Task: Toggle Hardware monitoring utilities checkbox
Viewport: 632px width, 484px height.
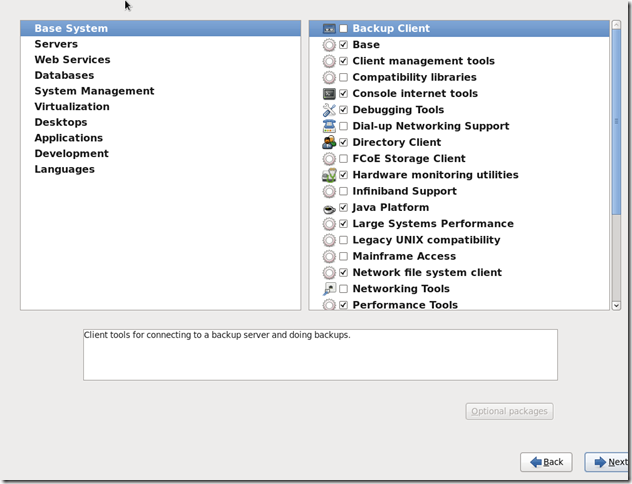Action: [343, 175]
